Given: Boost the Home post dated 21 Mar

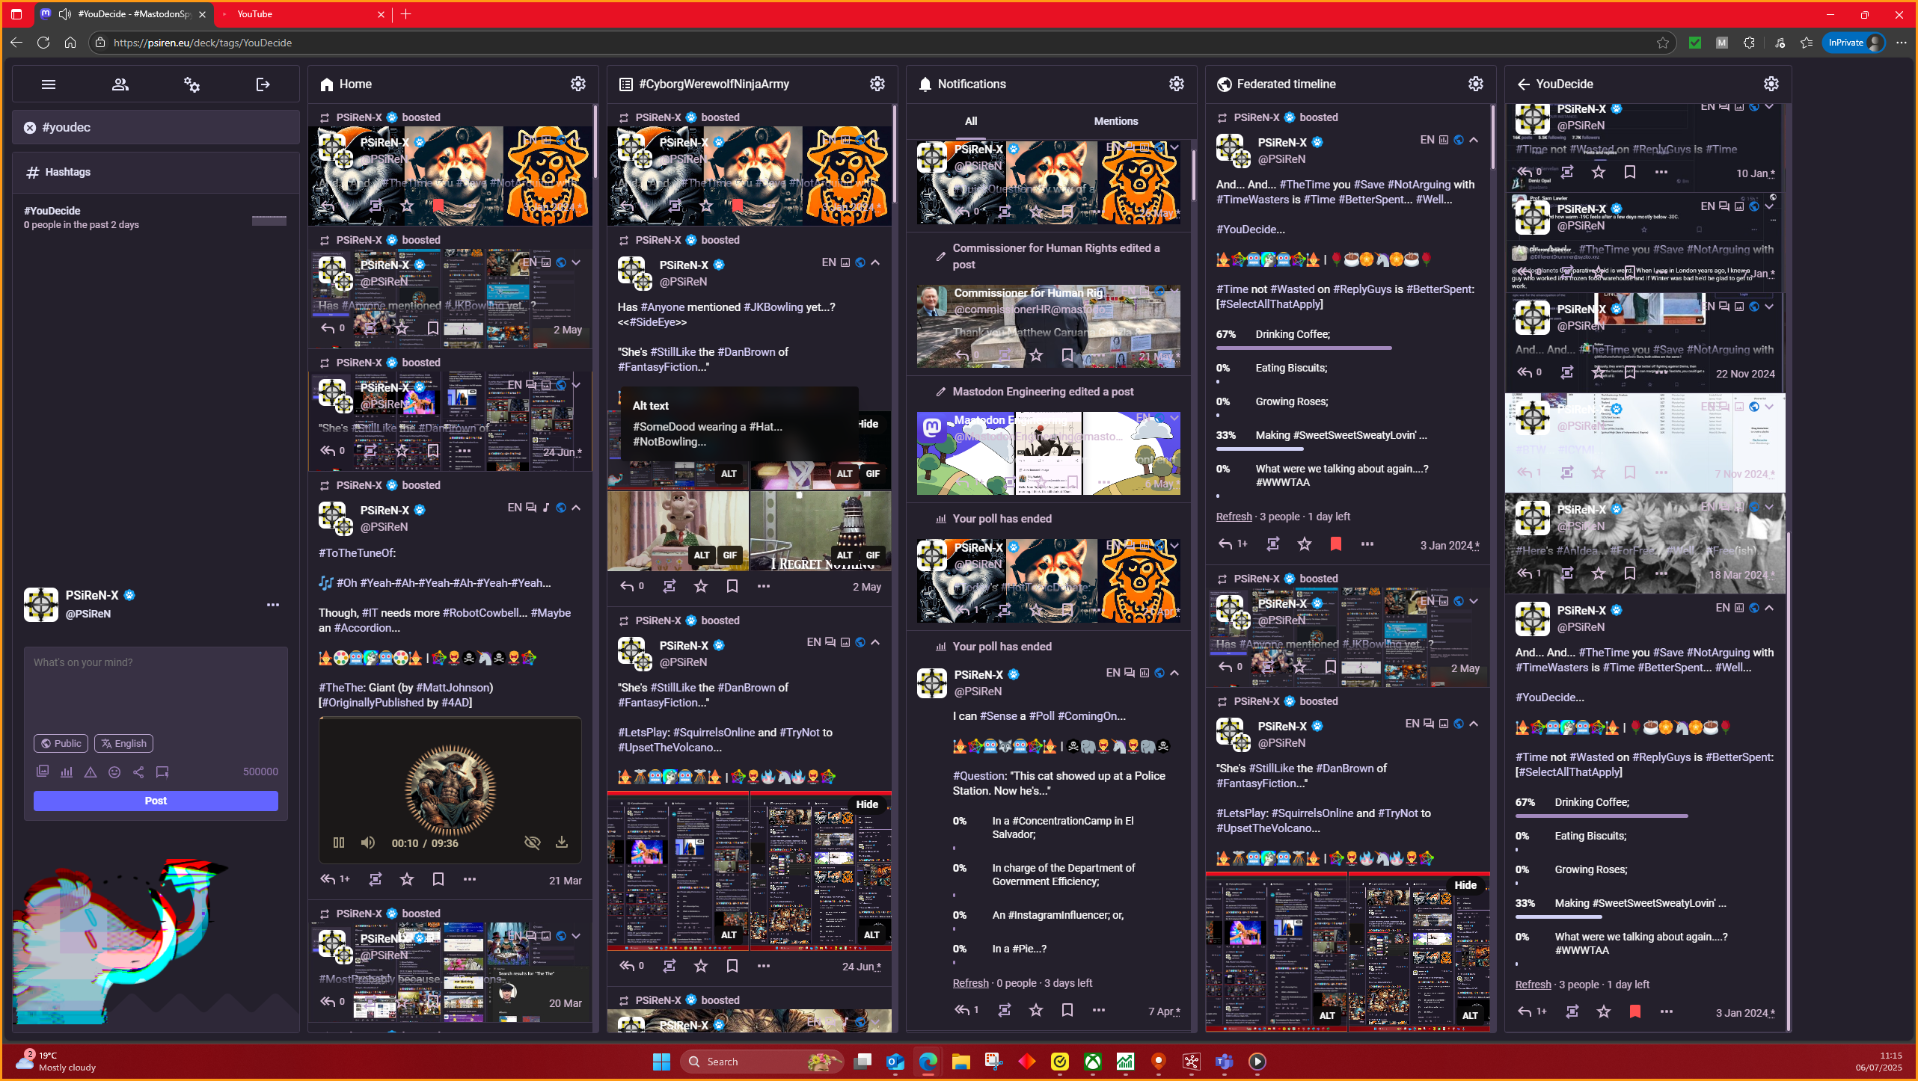Looking at the screenshot, I should pos(375,880).
